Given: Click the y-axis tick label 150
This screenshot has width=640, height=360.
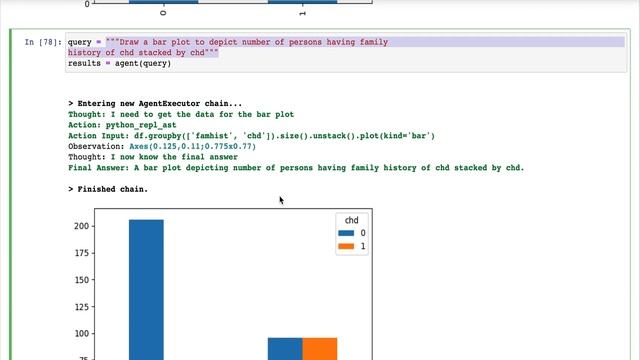Looking at the screenshot, I should 81,280.
